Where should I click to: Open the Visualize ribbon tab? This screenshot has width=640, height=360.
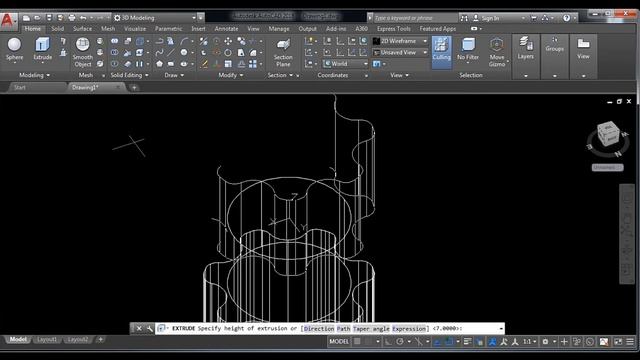coord(135,29)
